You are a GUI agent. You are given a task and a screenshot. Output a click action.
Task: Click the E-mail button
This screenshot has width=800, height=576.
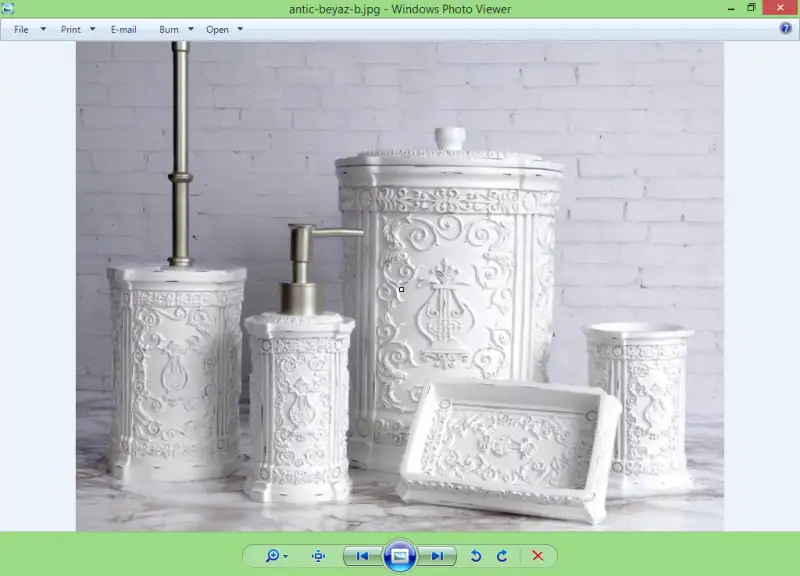click(x=124, y=30)
